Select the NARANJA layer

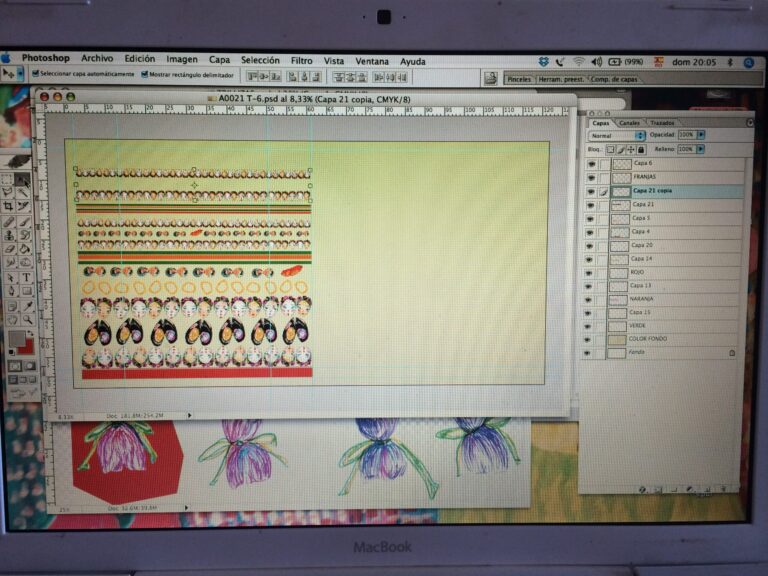(x=642, y=298)
